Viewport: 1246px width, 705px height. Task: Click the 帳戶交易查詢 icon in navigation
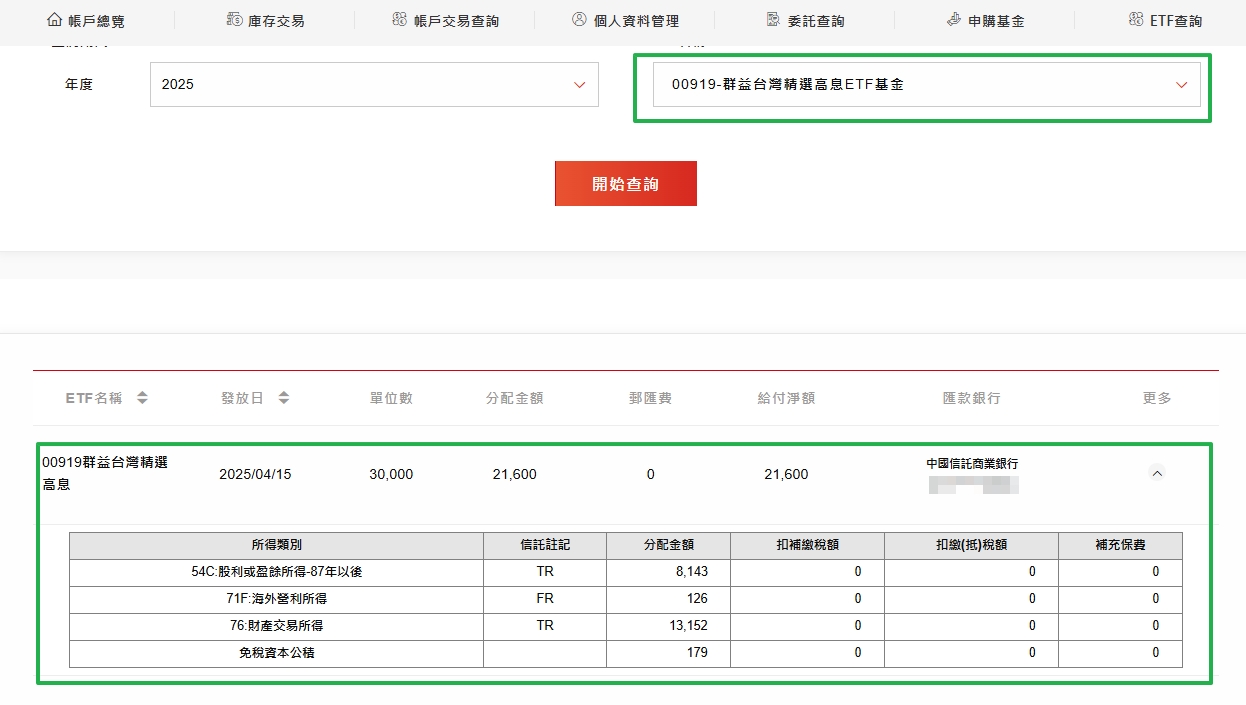(x=399, y=20)
